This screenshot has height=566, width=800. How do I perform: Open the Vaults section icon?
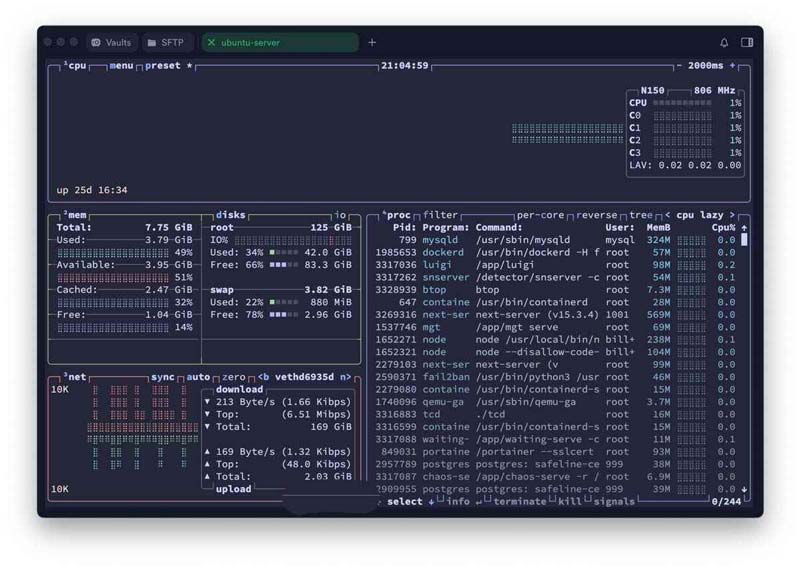click(96, 43)
